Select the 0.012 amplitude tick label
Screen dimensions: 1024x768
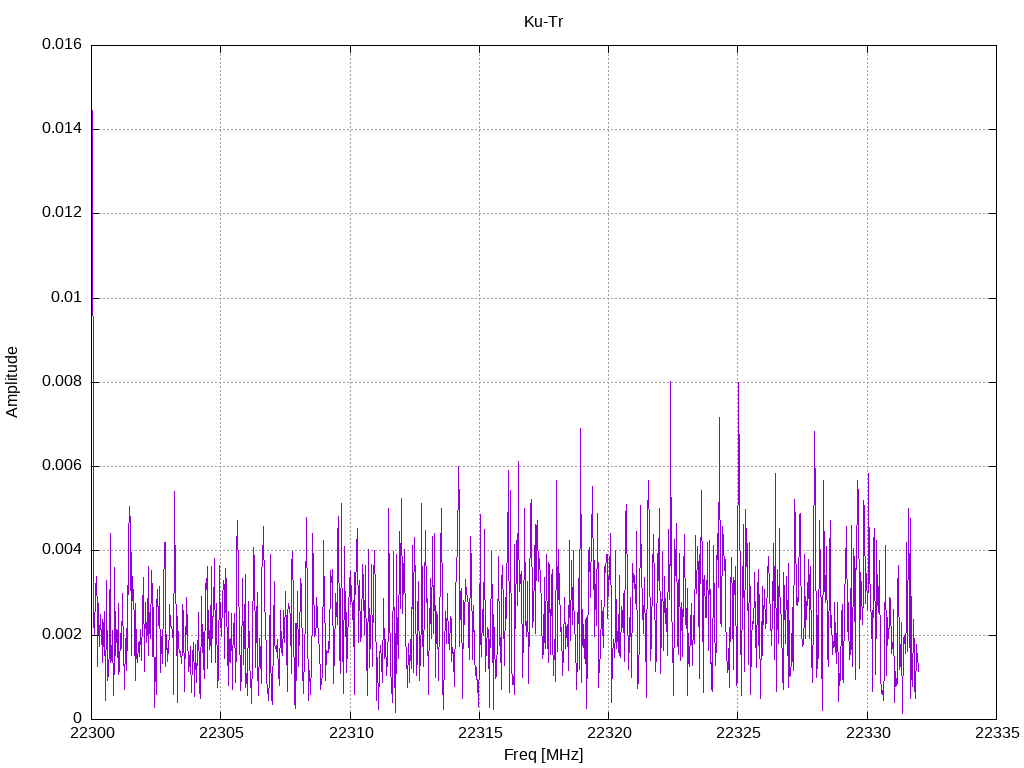(x=61, y=213)
